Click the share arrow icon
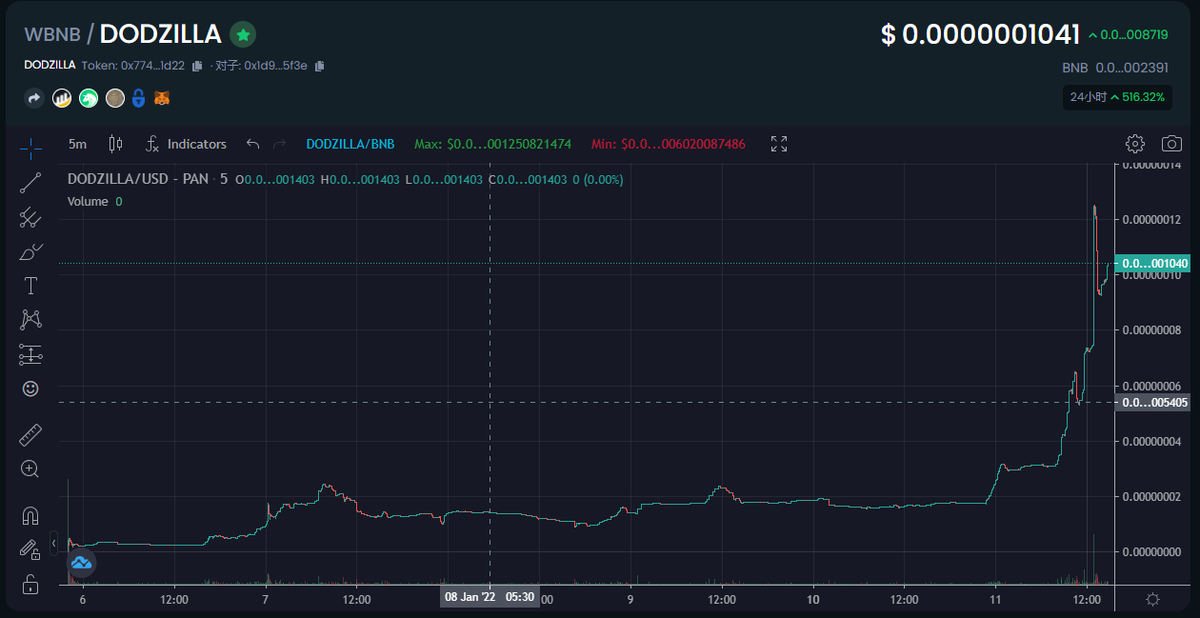1200x618 pixels. [34, 98]
